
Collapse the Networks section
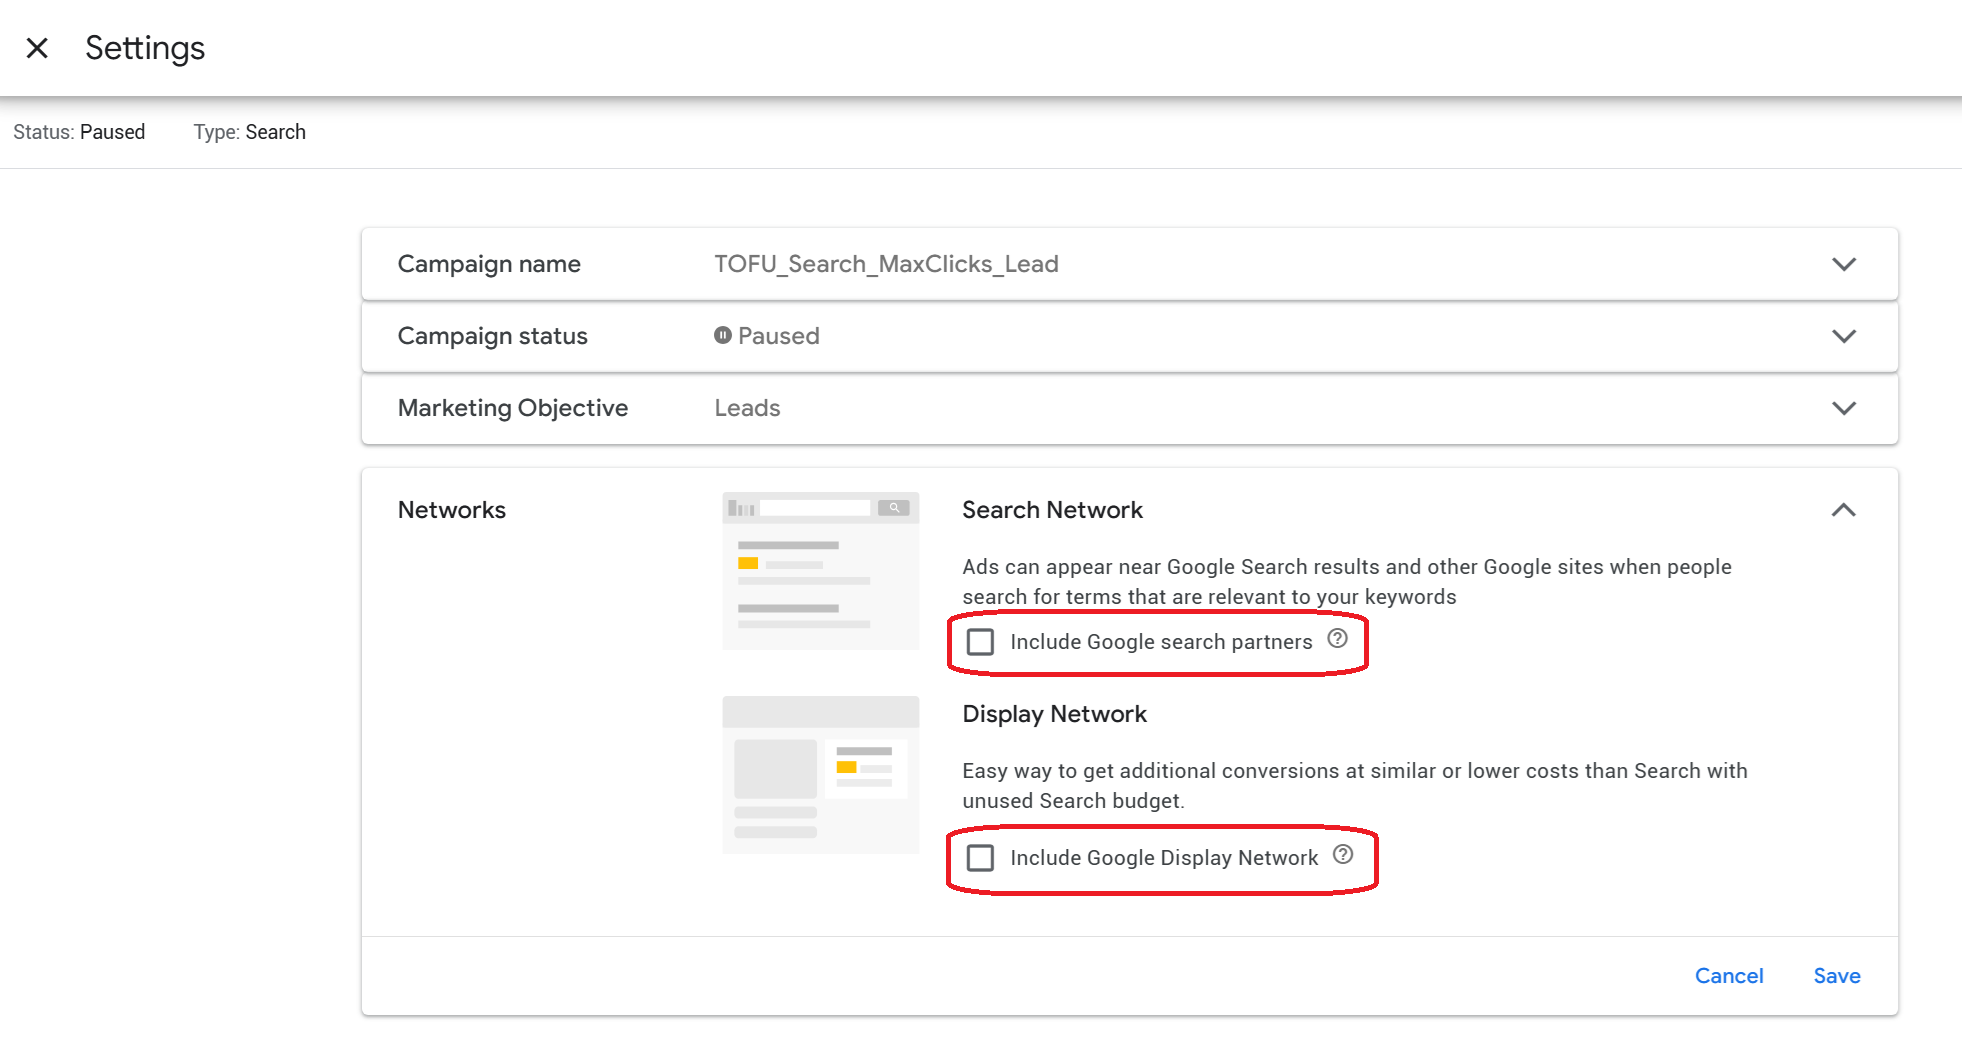(1844, 510)
